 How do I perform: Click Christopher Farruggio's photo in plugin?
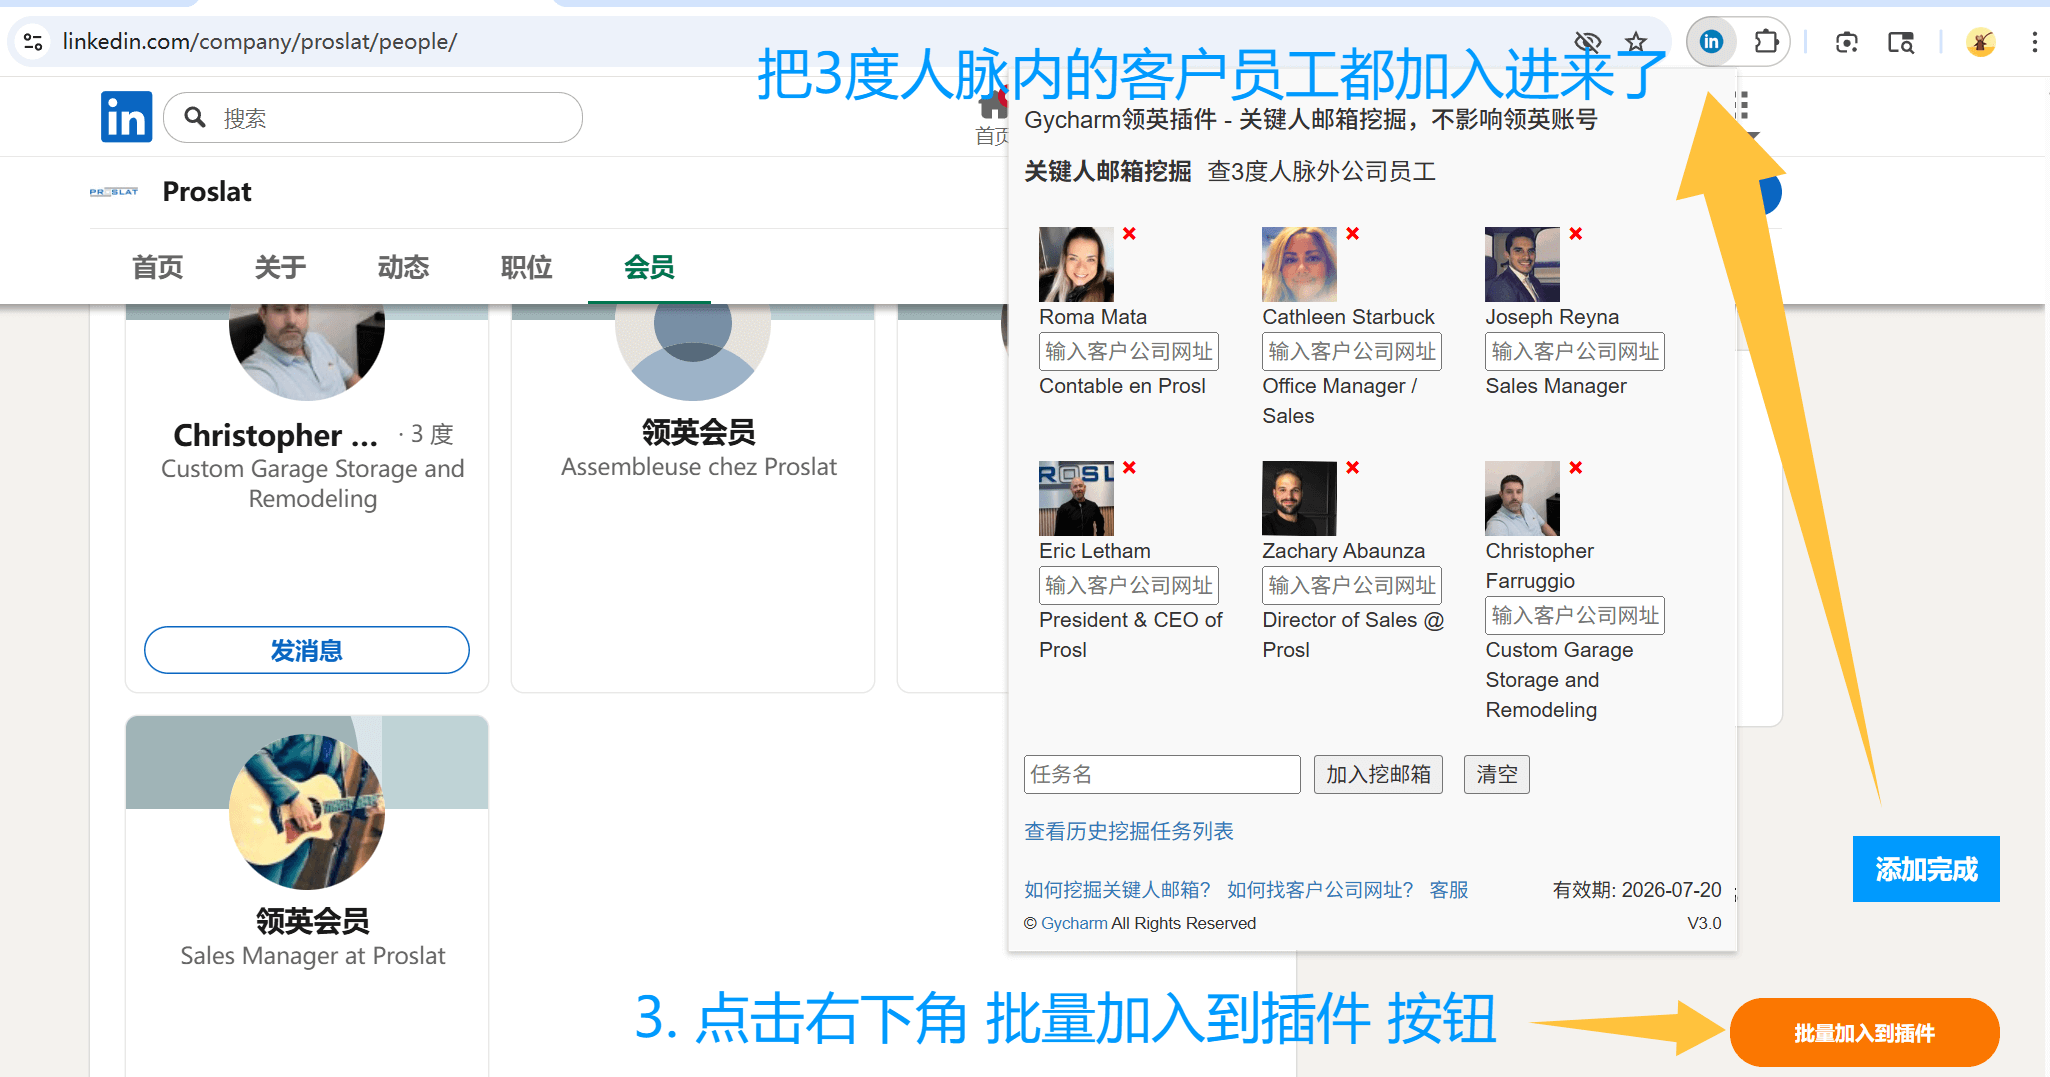click(x=1522, y=498)
